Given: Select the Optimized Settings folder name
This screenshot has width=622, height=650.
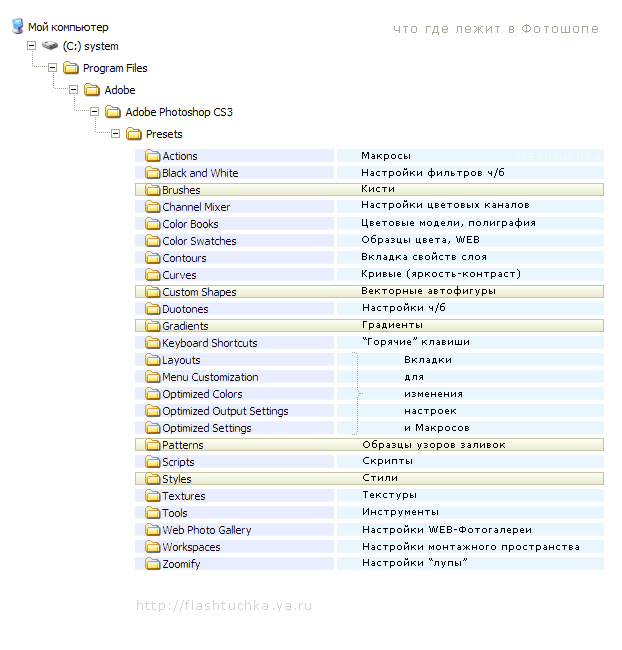Looking at the screenshot, I should click(x=207, y=428).
